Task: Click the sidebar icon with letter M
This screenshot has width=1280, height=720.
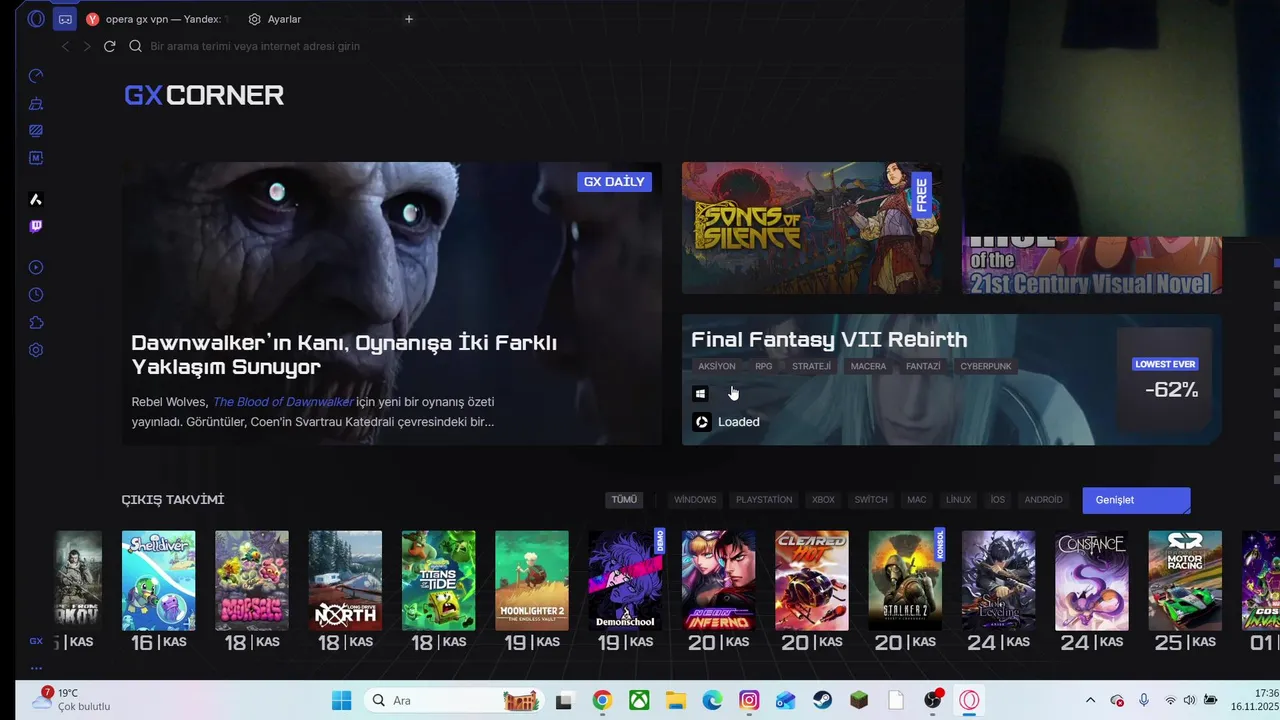Action: click(36, 158)
